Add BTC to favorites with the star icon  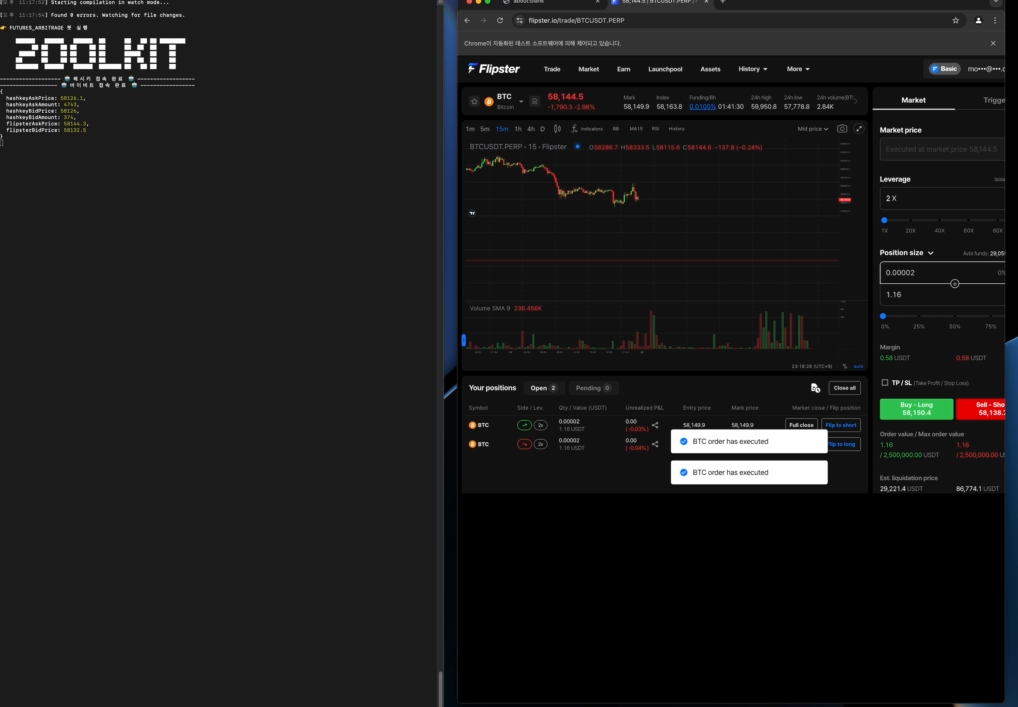coord(474,101)
